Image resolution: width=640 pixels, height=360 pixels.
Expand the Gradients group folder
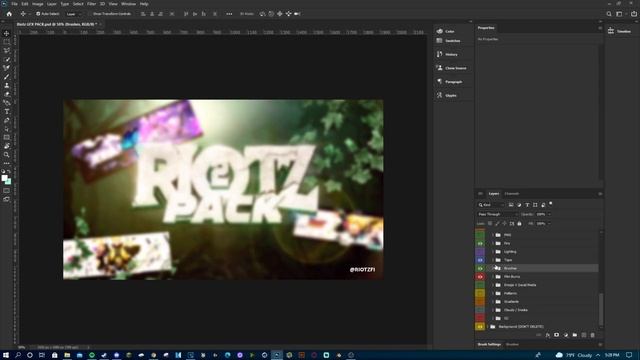(493, 302)
